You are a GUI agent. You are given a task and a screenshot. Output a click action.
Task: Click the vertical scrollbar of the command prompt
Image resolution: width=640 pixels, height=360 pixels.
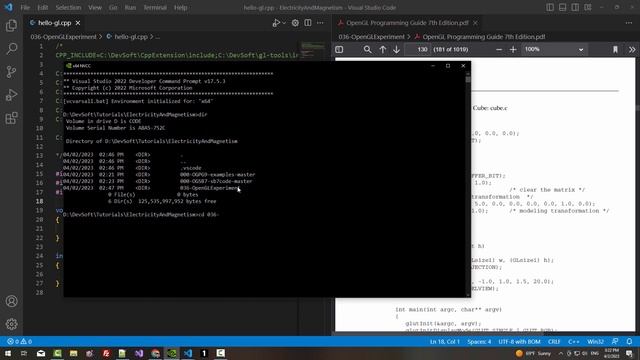pos(468,184)
